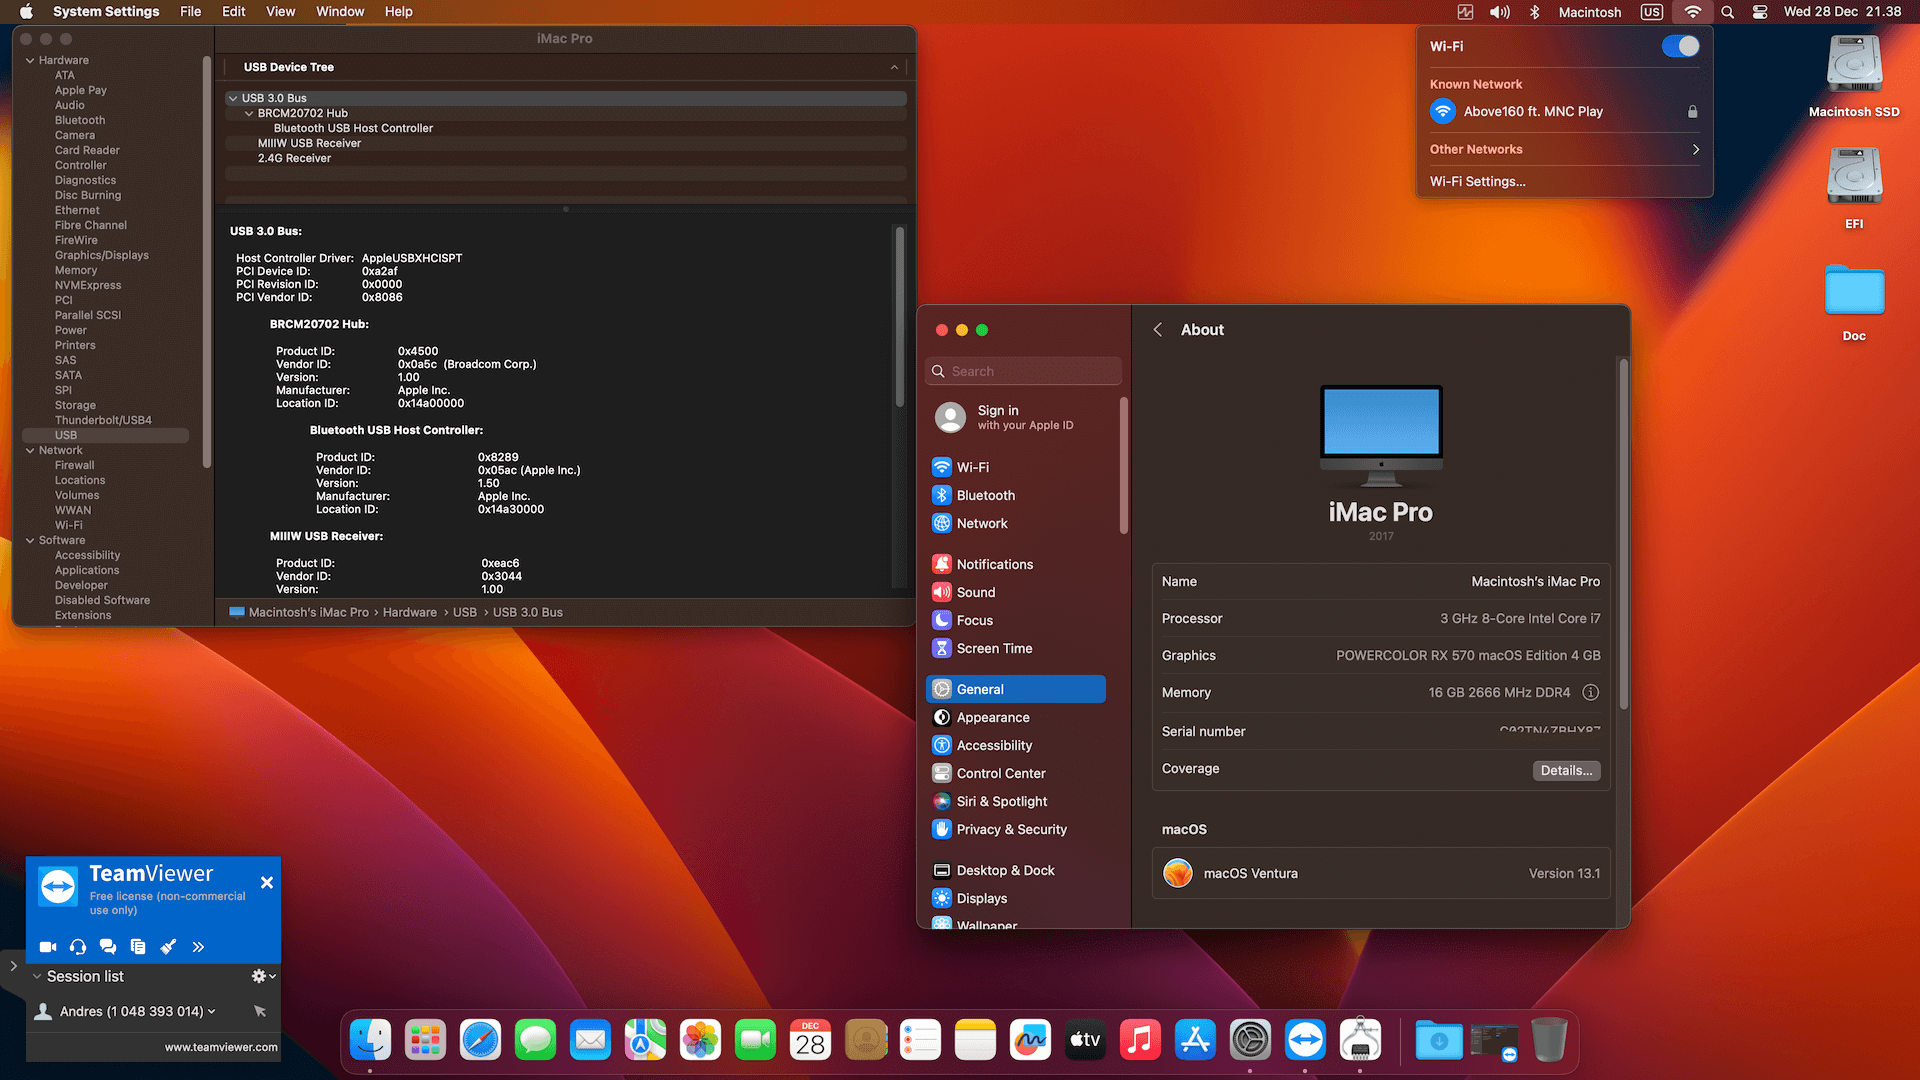Collapse the Software tree section
The height and width of the screenshot is (1080, 1920).
point(30,541)
